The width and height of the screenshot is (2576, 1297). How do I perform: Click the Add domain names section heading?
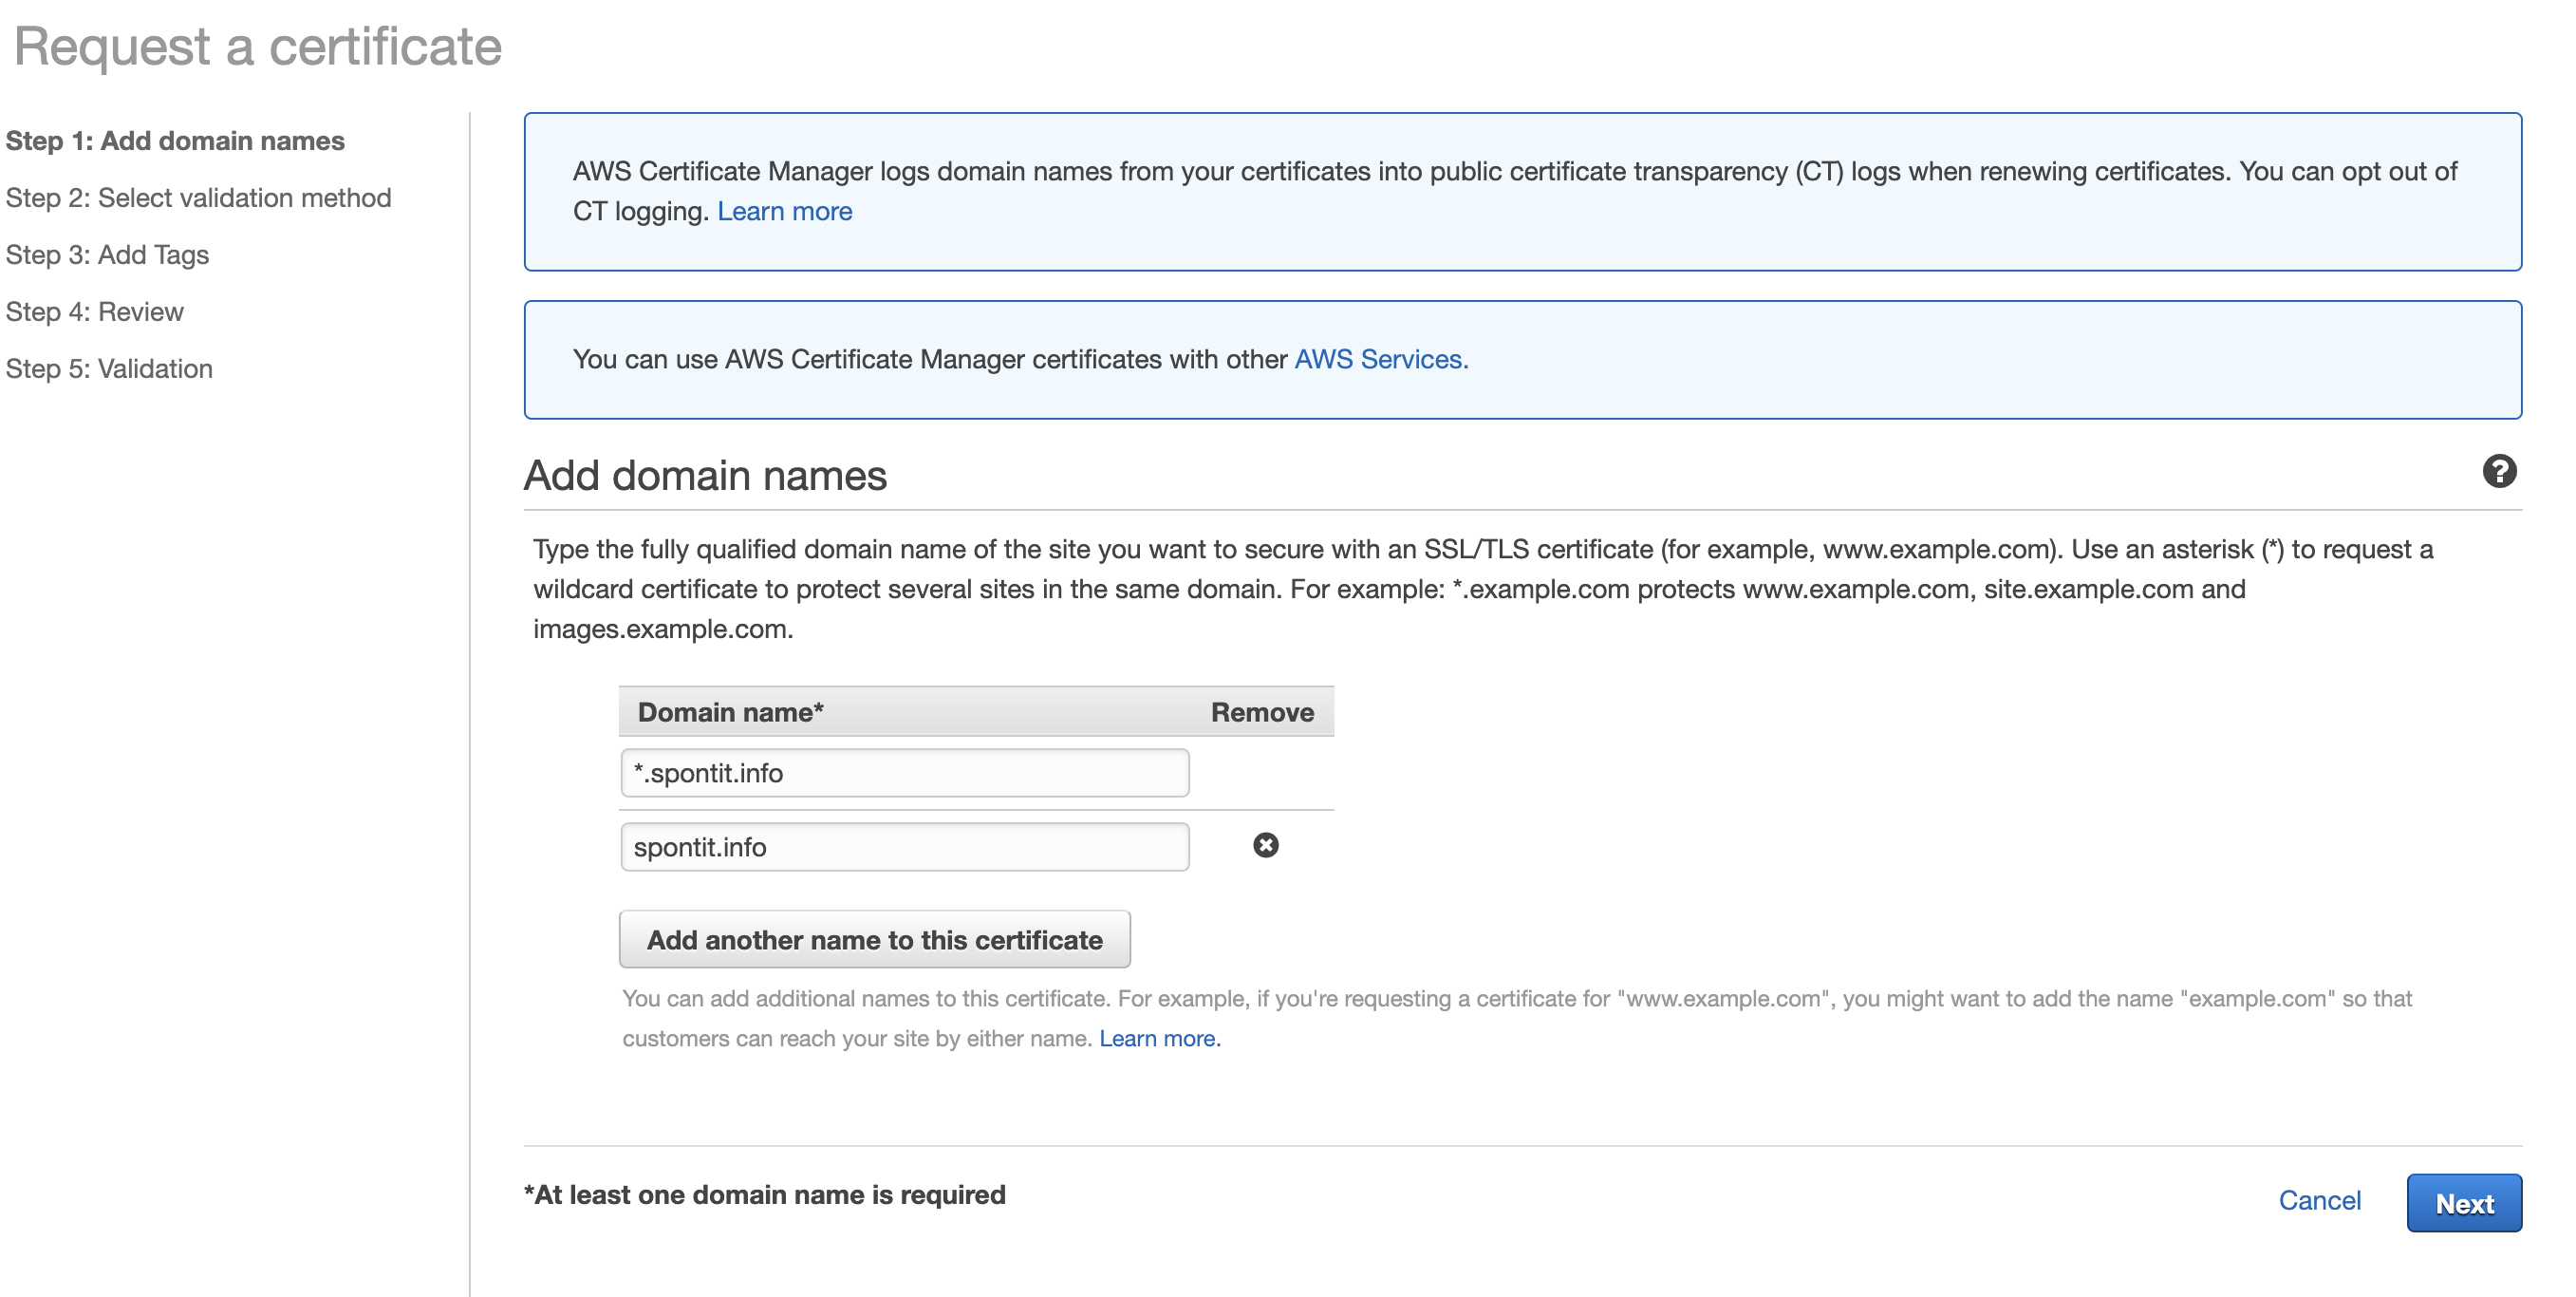pos(705,476)
